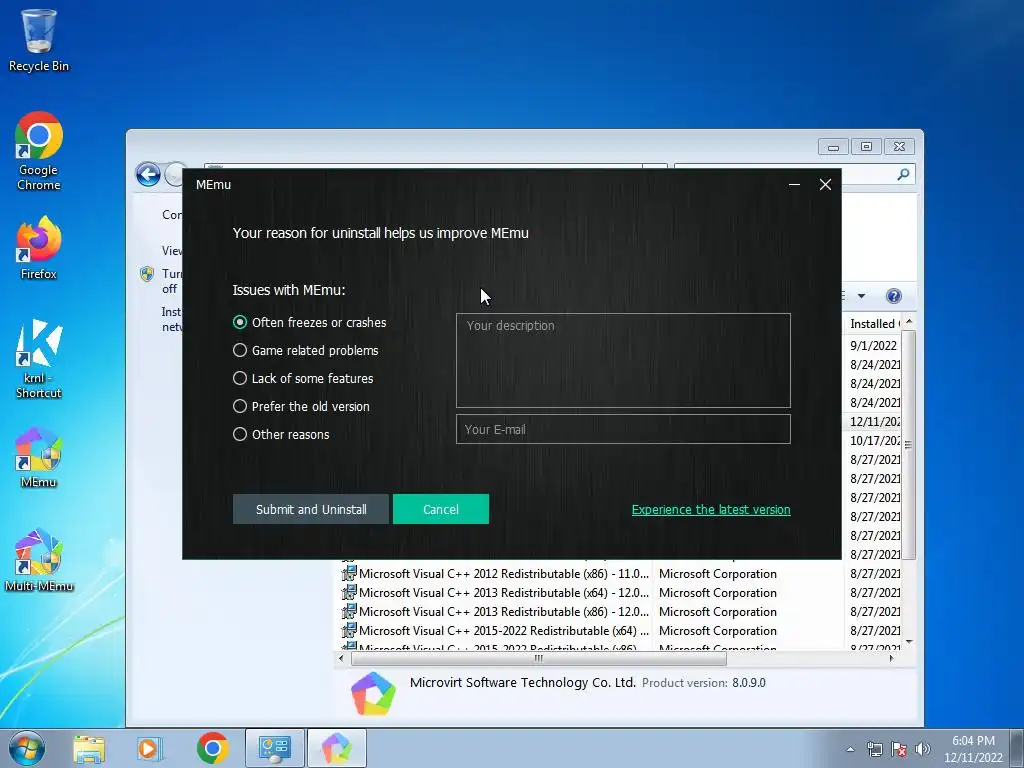The height and width of the screenshot is (768, 1024).
Task: Open the help icon in Programs window
Action: (893, 296)
